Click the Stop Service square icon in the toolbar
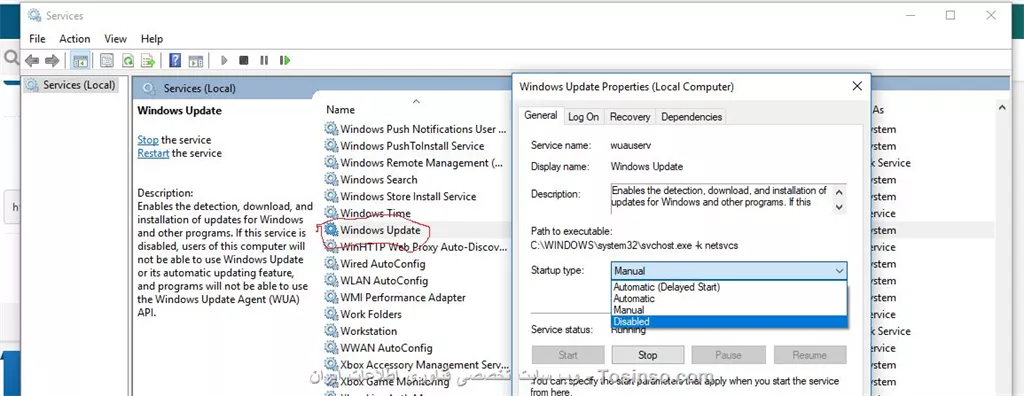The height and width of the screenshot is (396, 1024). 244,61
